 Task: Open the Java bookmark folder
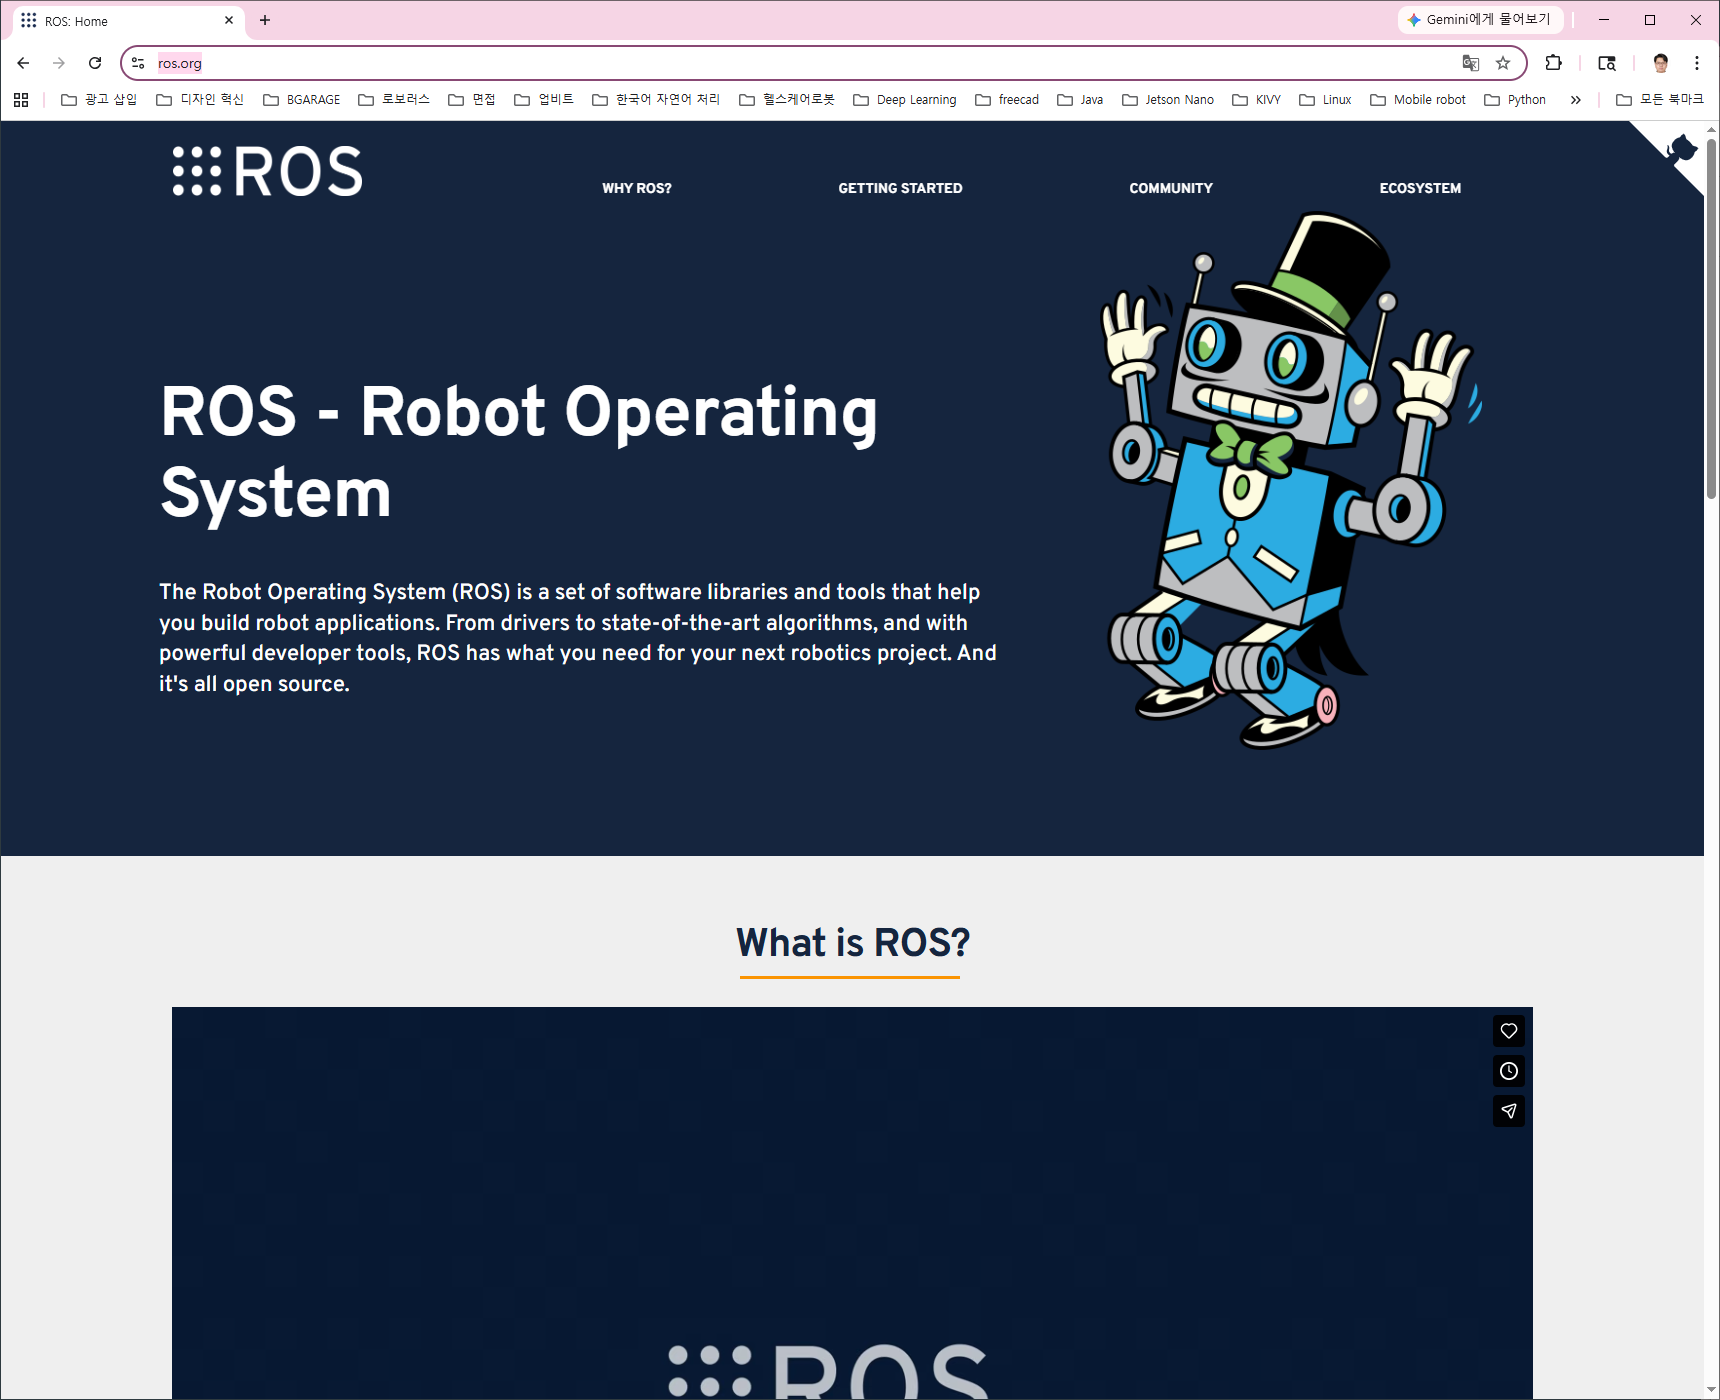(x=1080, y=100)
